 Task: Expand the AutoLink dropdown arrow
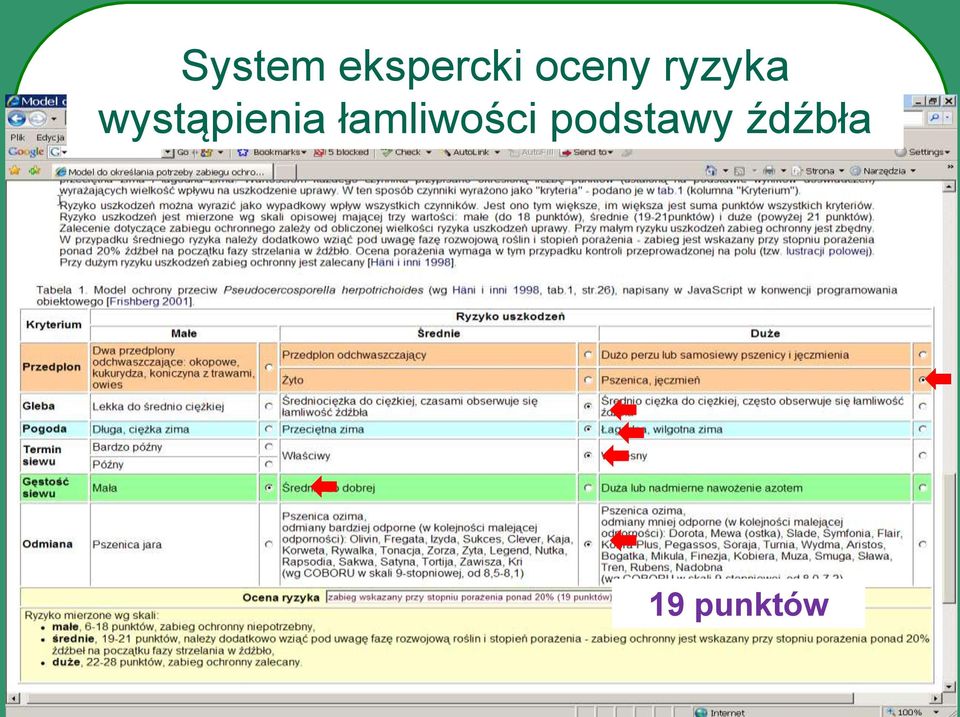(x=497, y=152)
